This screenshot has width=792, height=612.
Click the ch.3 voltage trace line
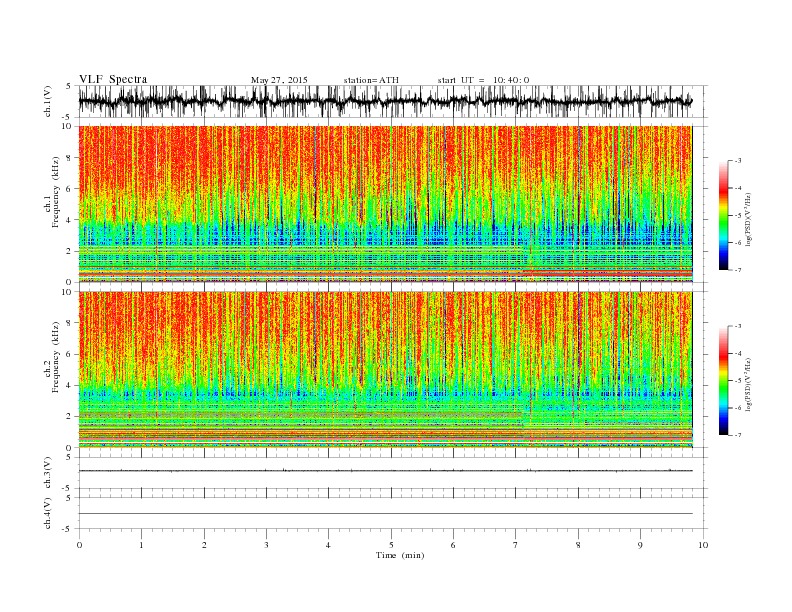(x=385, y=471)
